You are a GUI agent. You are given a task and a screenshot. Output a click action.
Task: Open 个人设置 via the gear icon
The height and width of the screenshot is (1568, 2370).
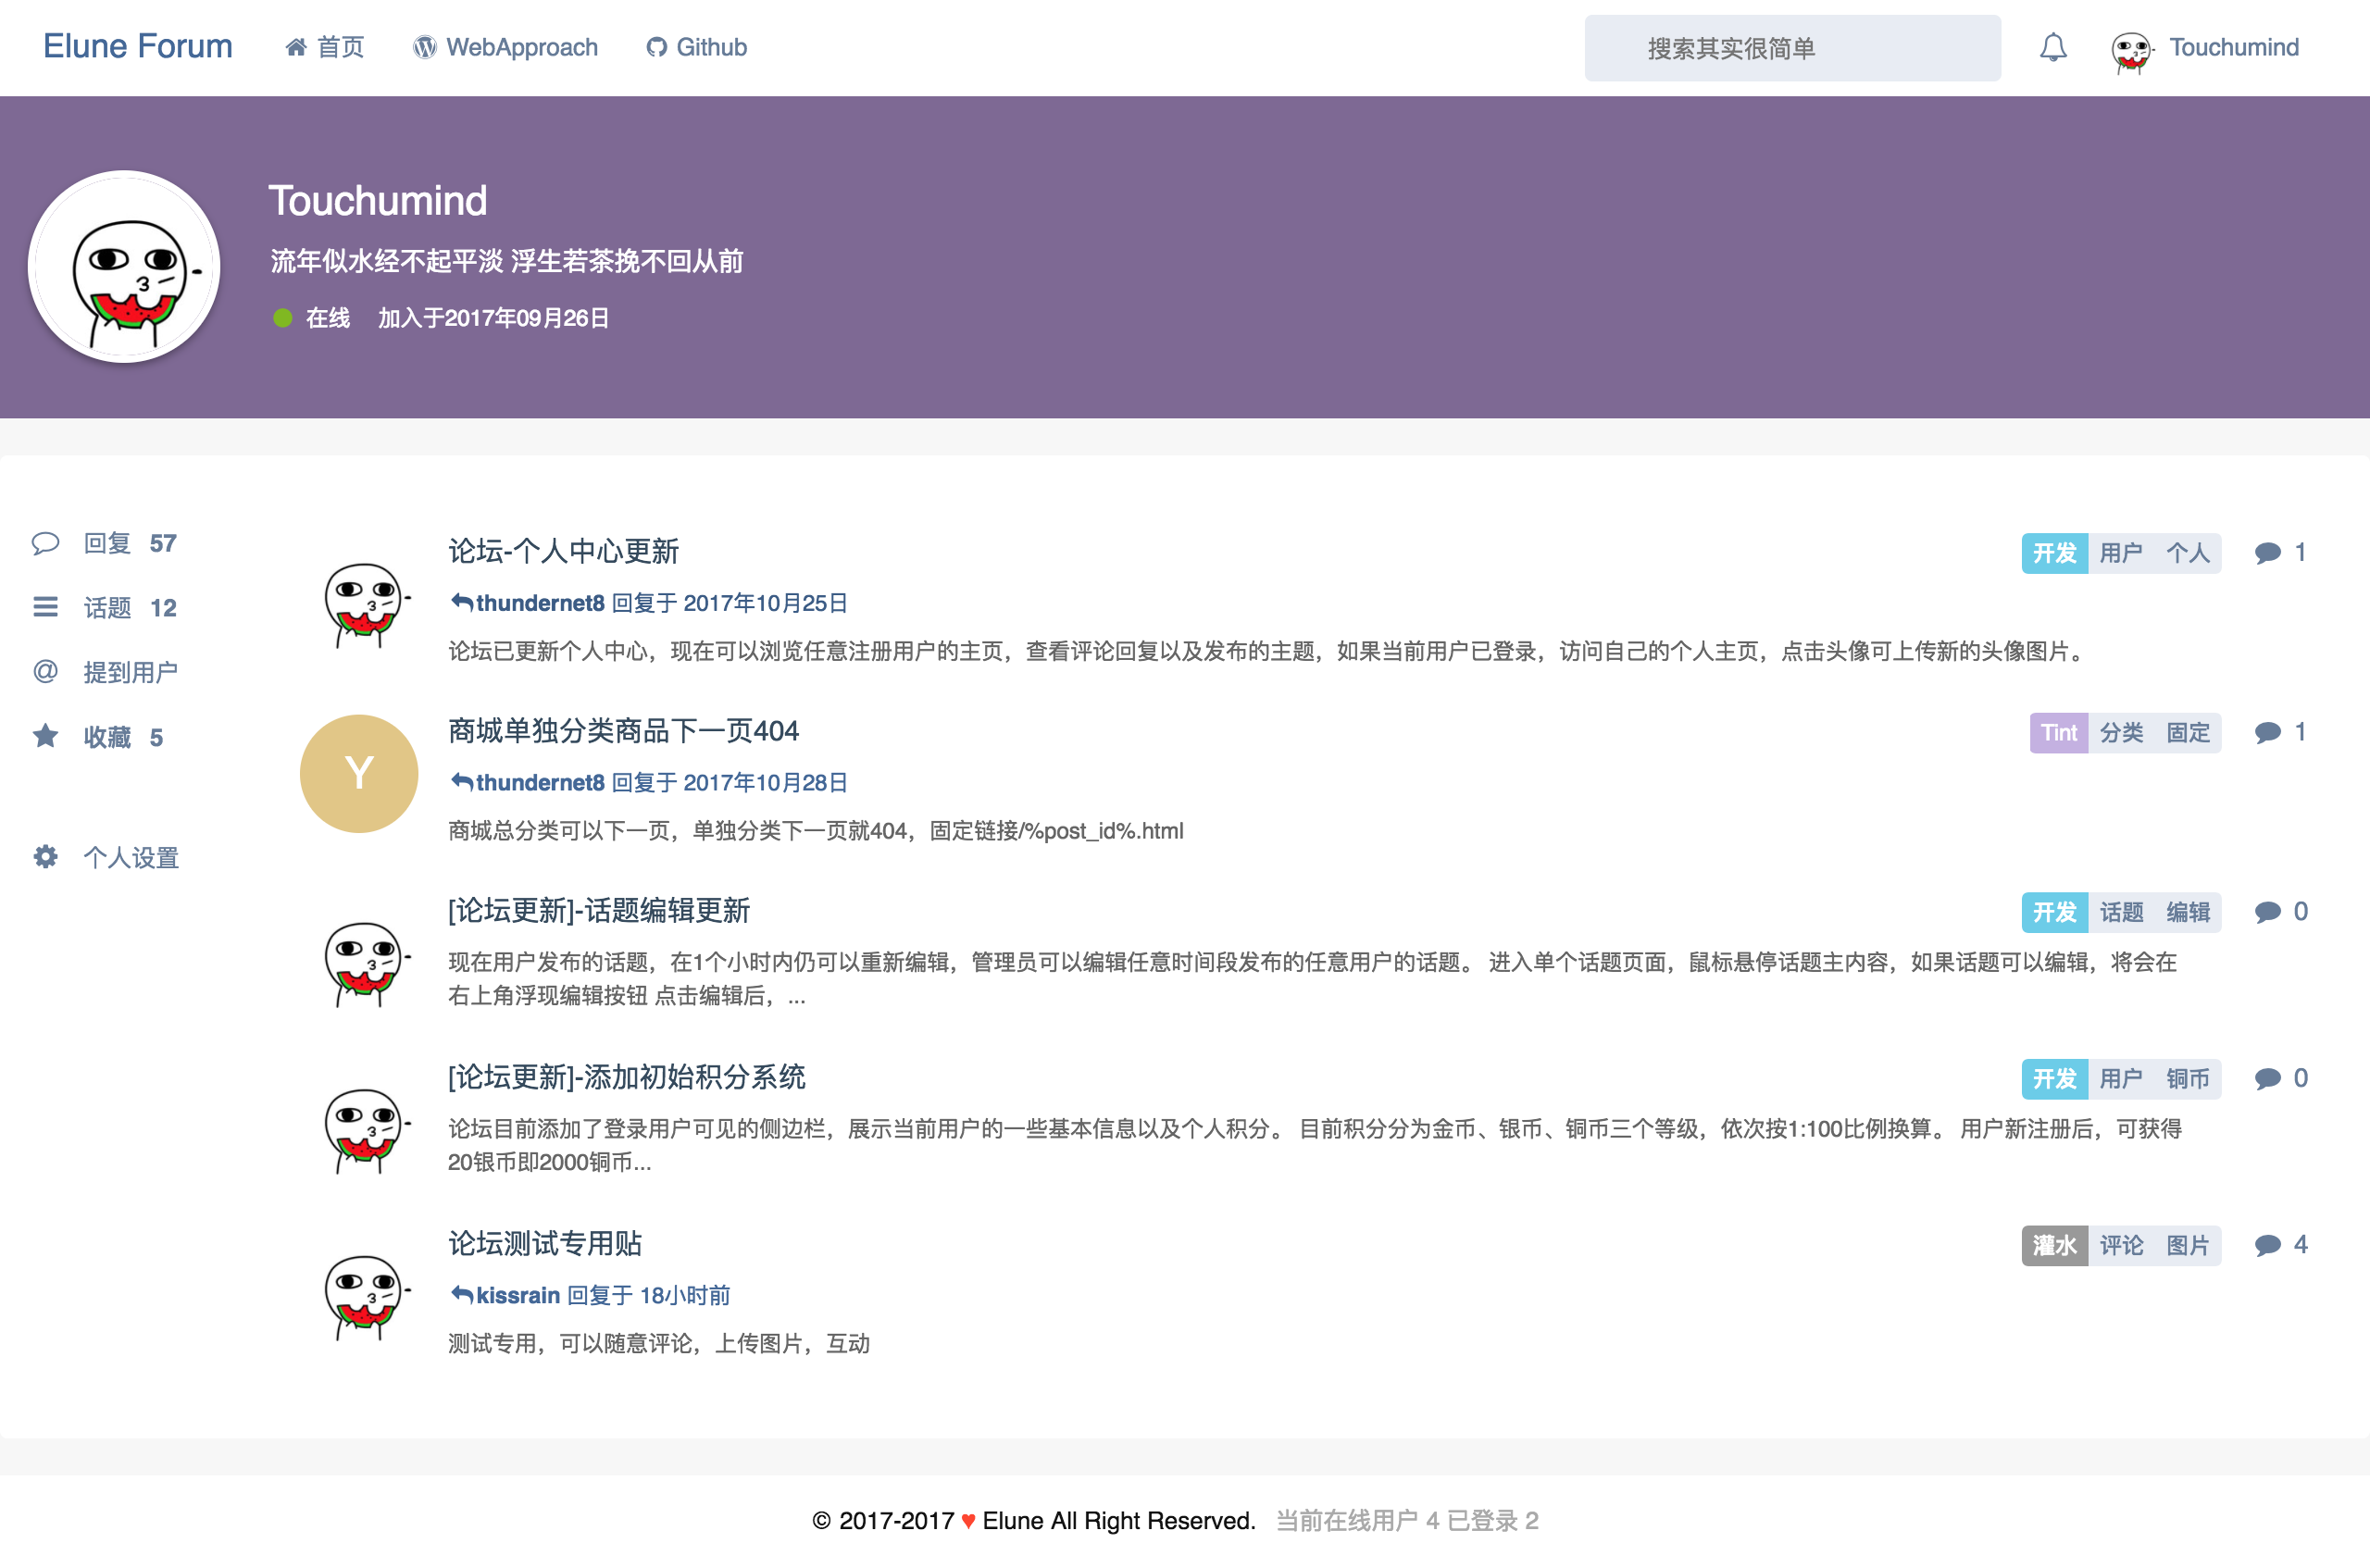45,857
